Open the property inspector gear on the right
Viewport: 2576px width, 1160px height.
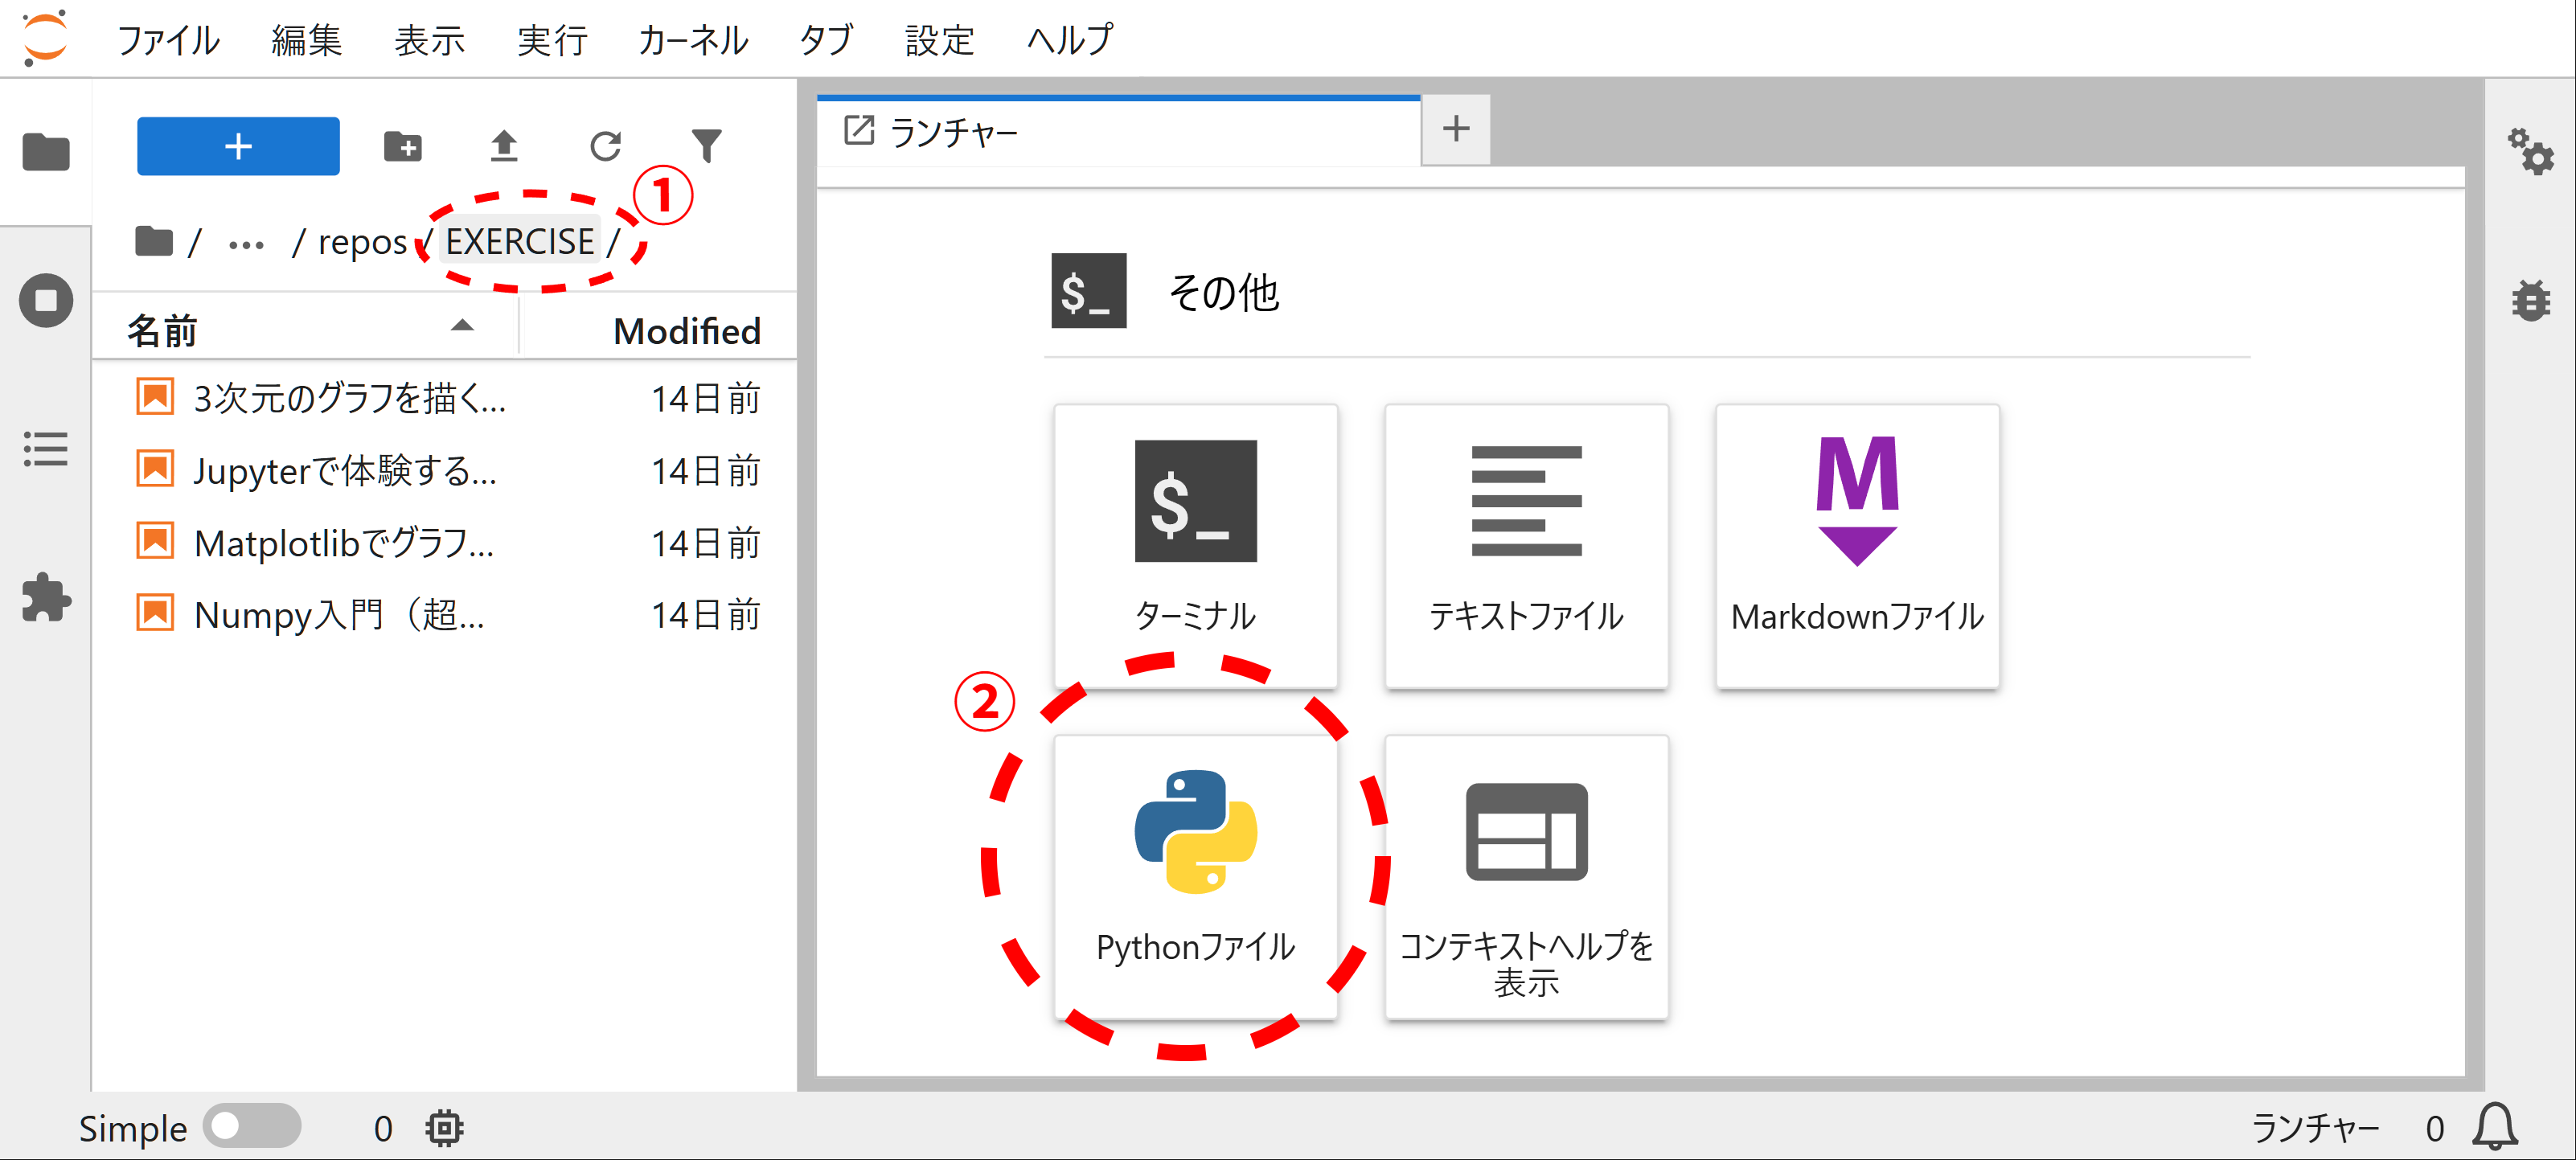click(x=2531, y=152)
